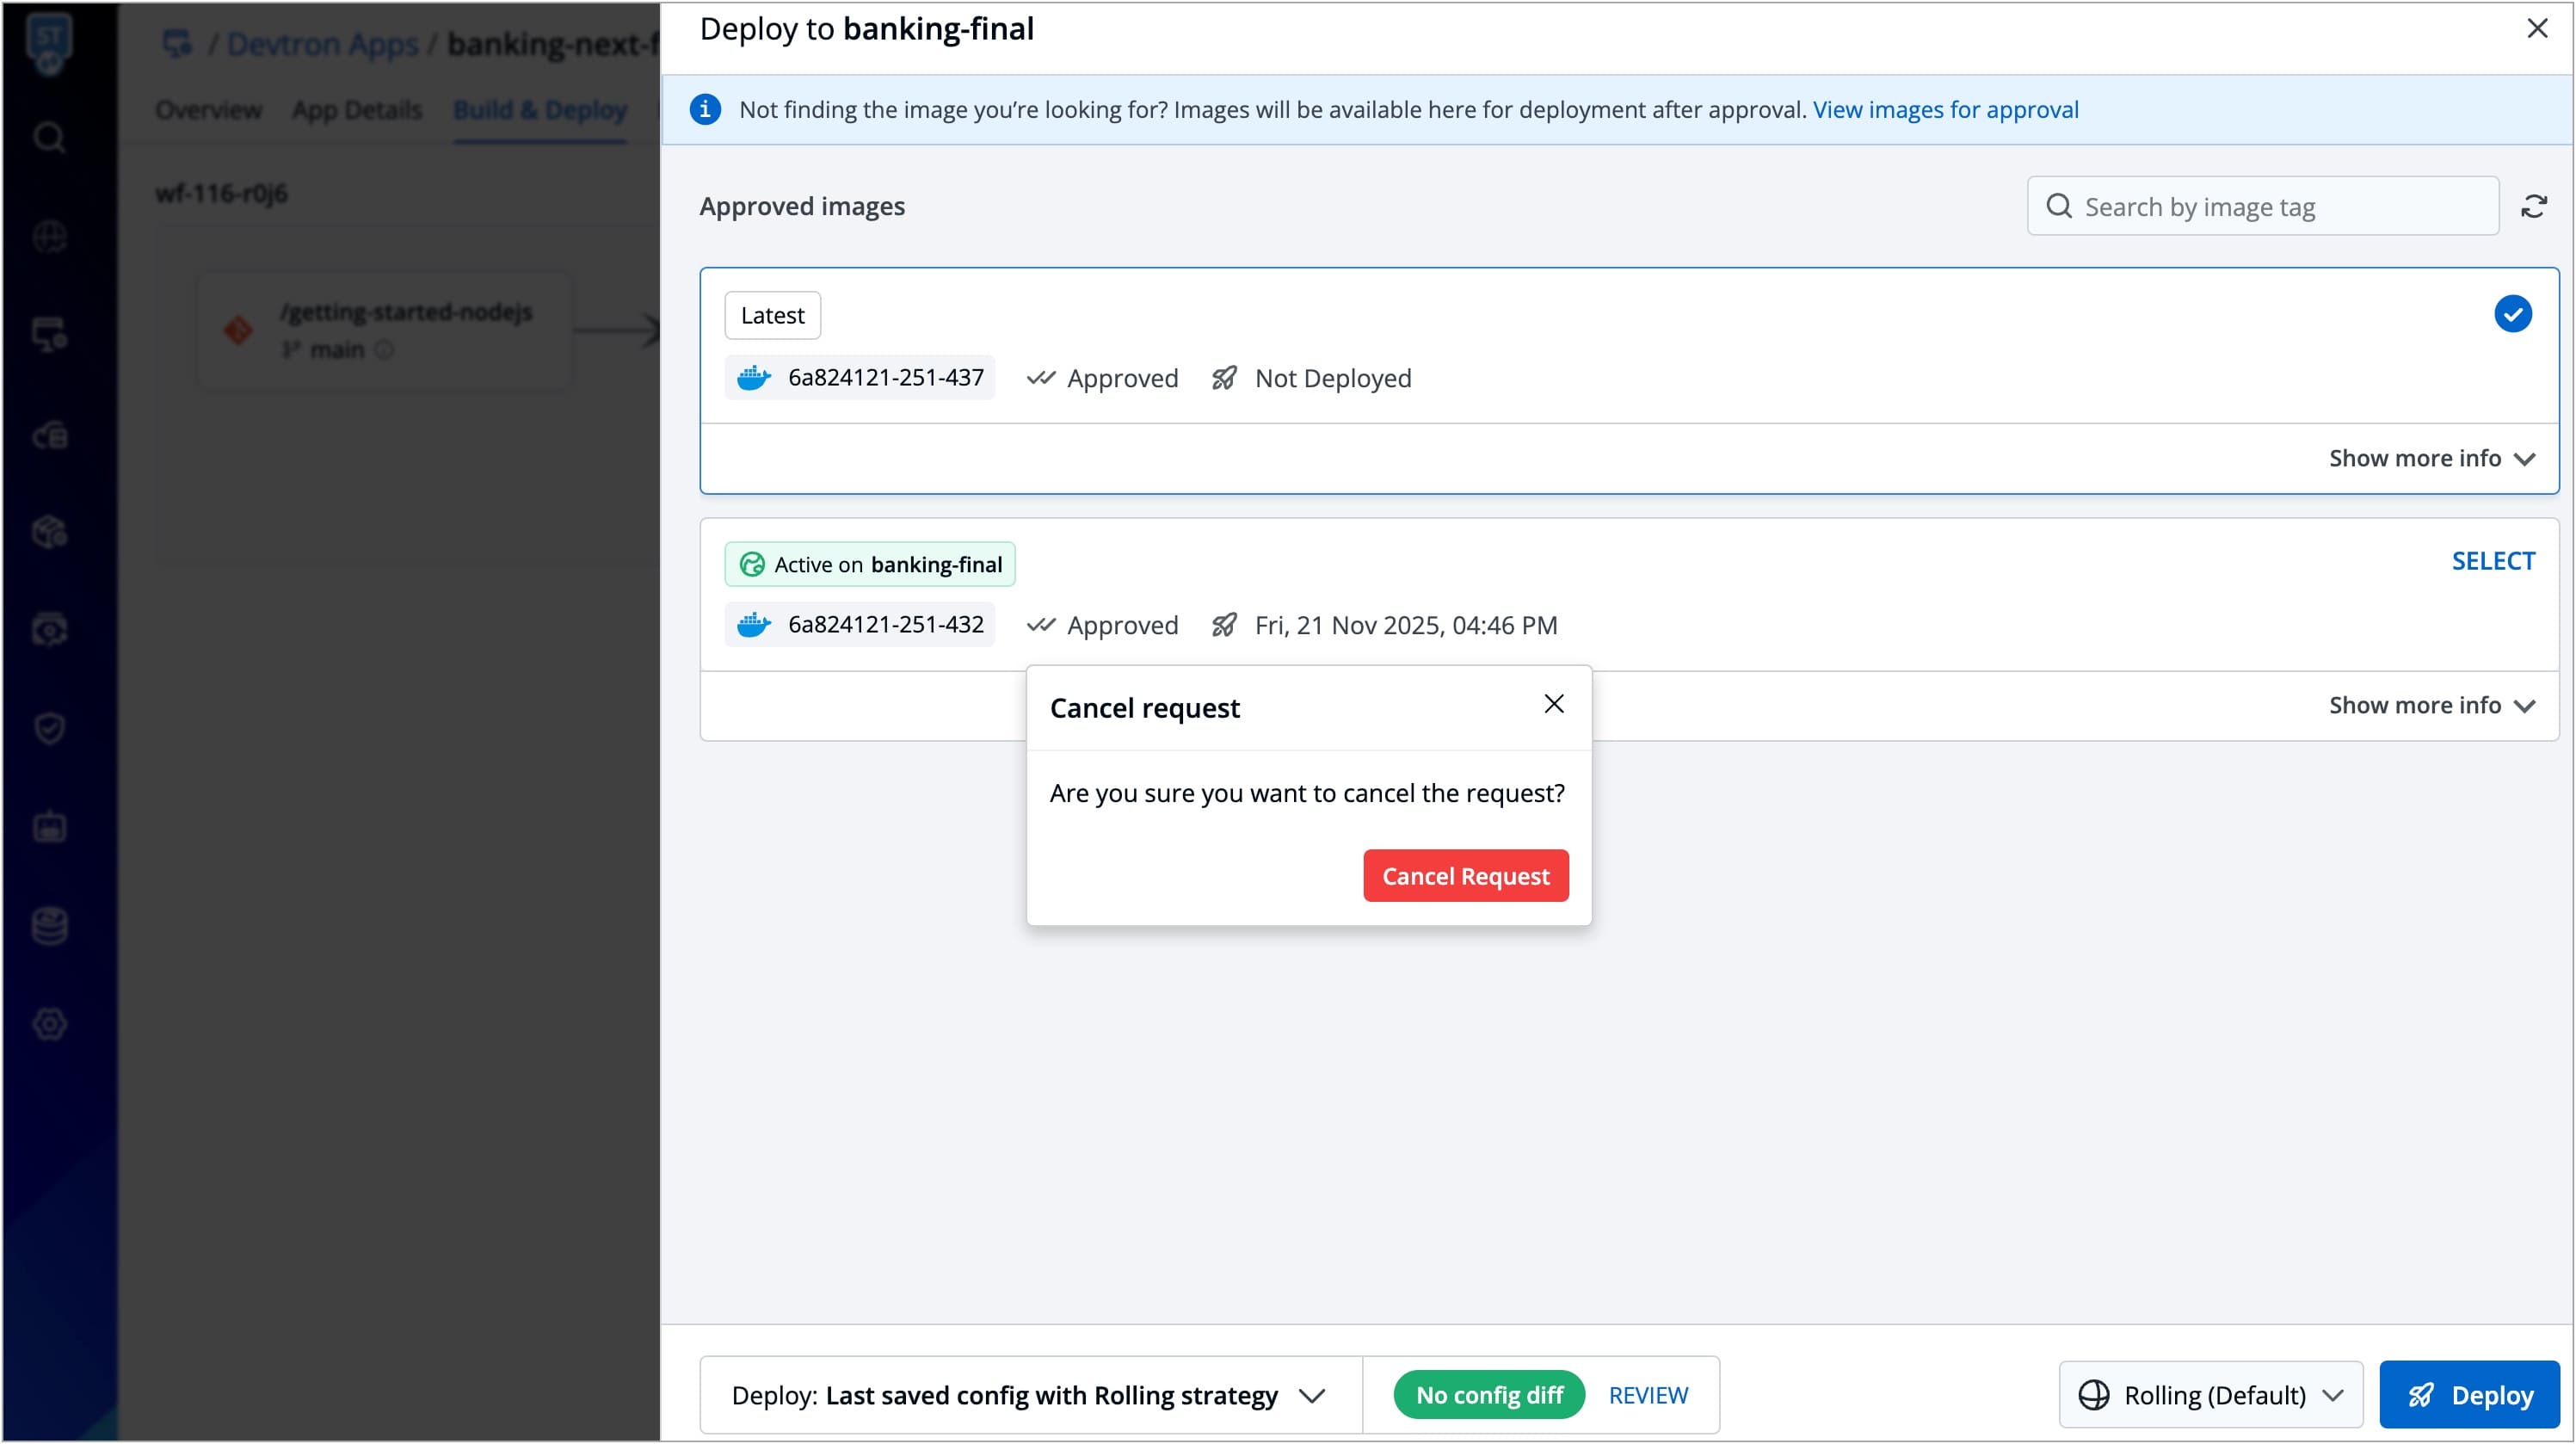Open Deploy last saved config dropdown
The image size is (2576, 1444).
tap(1030, 1394)
